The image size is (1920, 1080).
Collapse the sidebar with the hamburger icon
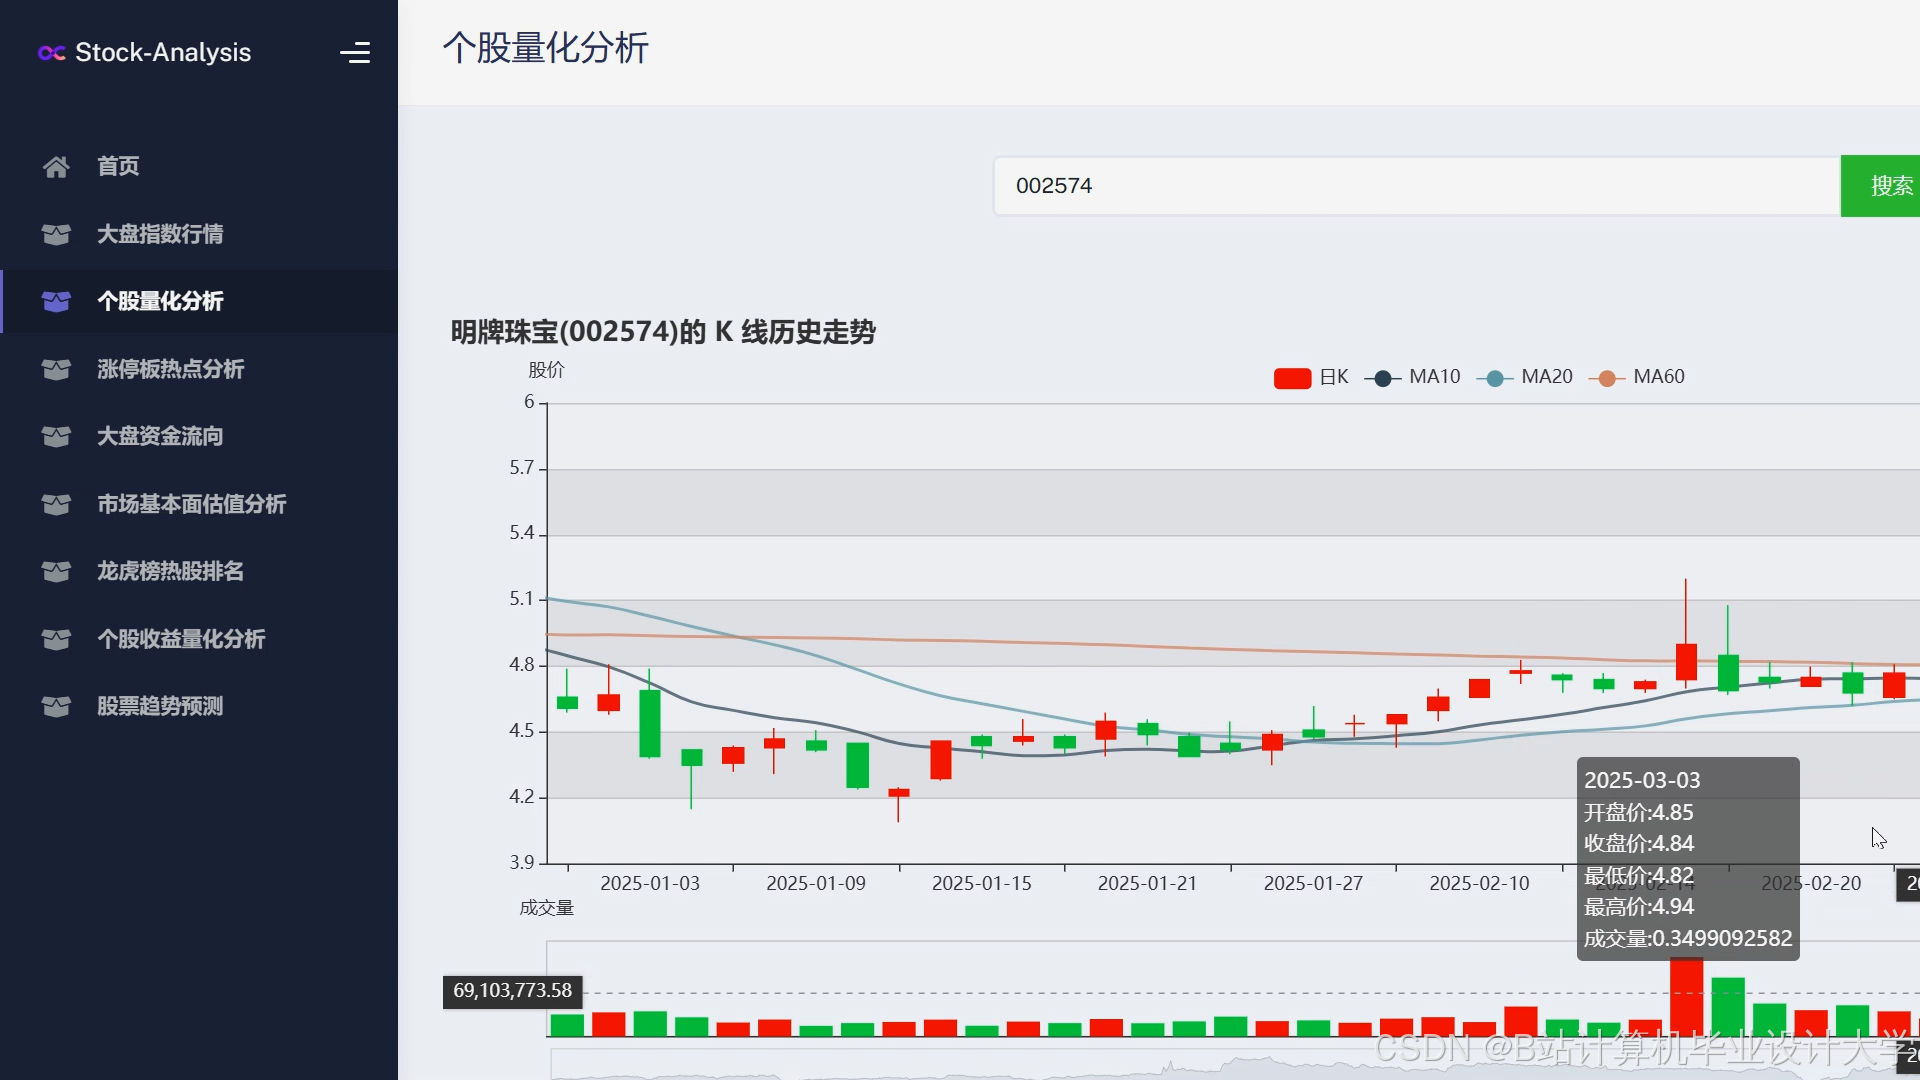pyautogui.click(x=356, y=52)
